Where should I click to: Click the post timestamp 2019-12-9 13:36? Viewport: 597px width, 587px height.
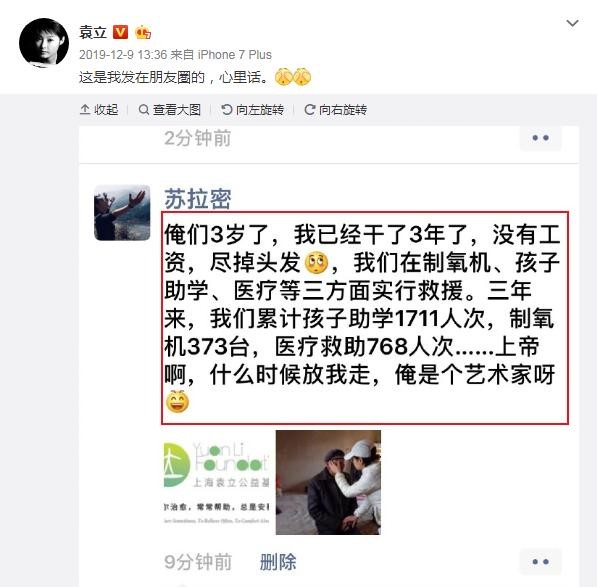123,54
